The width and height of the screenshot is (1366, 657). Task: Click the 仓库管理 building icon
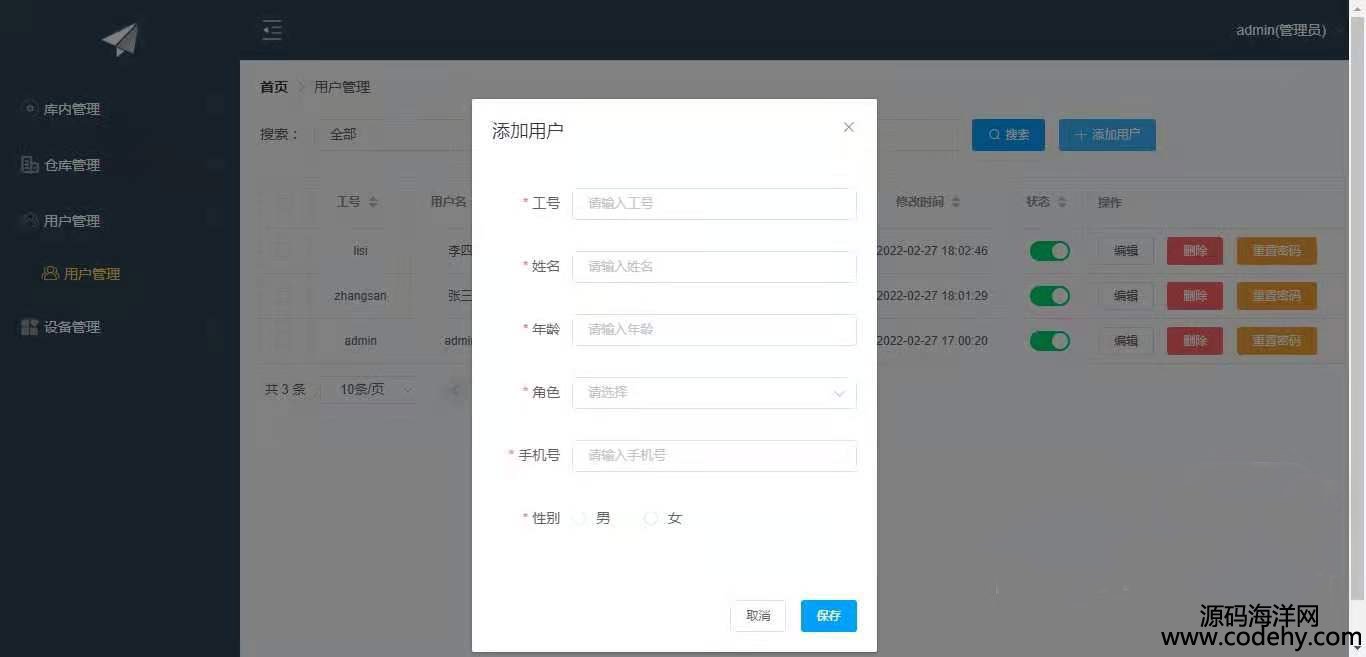click(x=30, y=164)
